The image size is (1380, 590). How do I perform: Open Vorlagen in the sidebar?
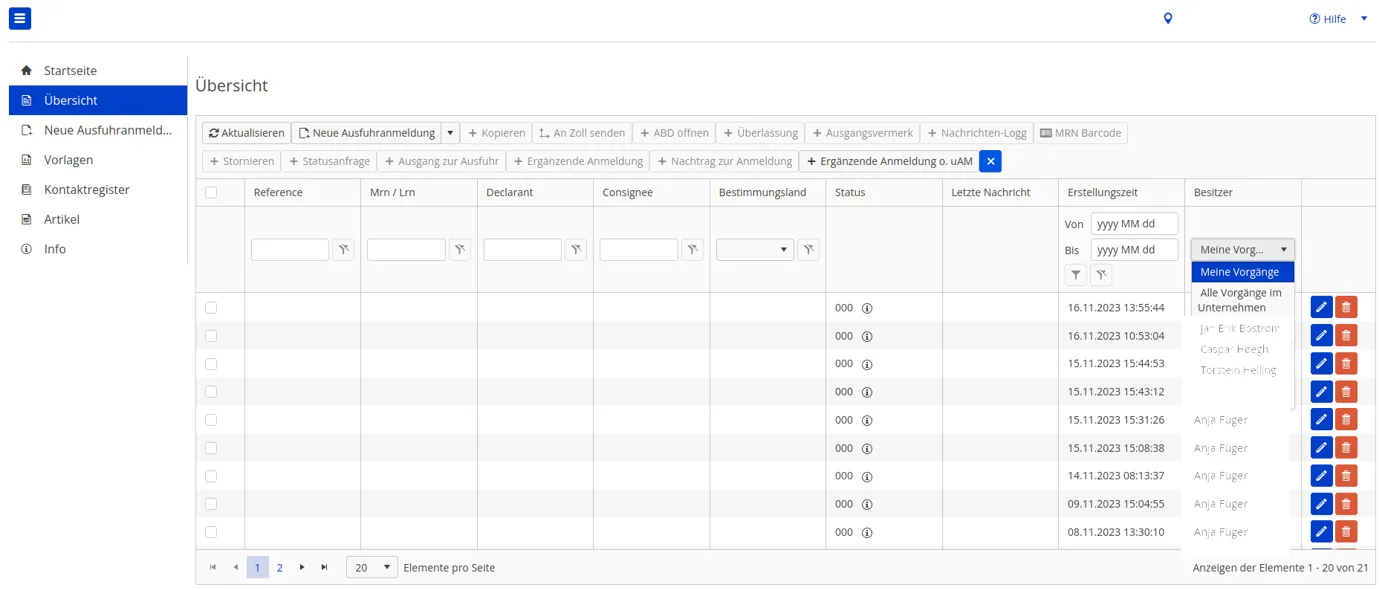point(68,160)
